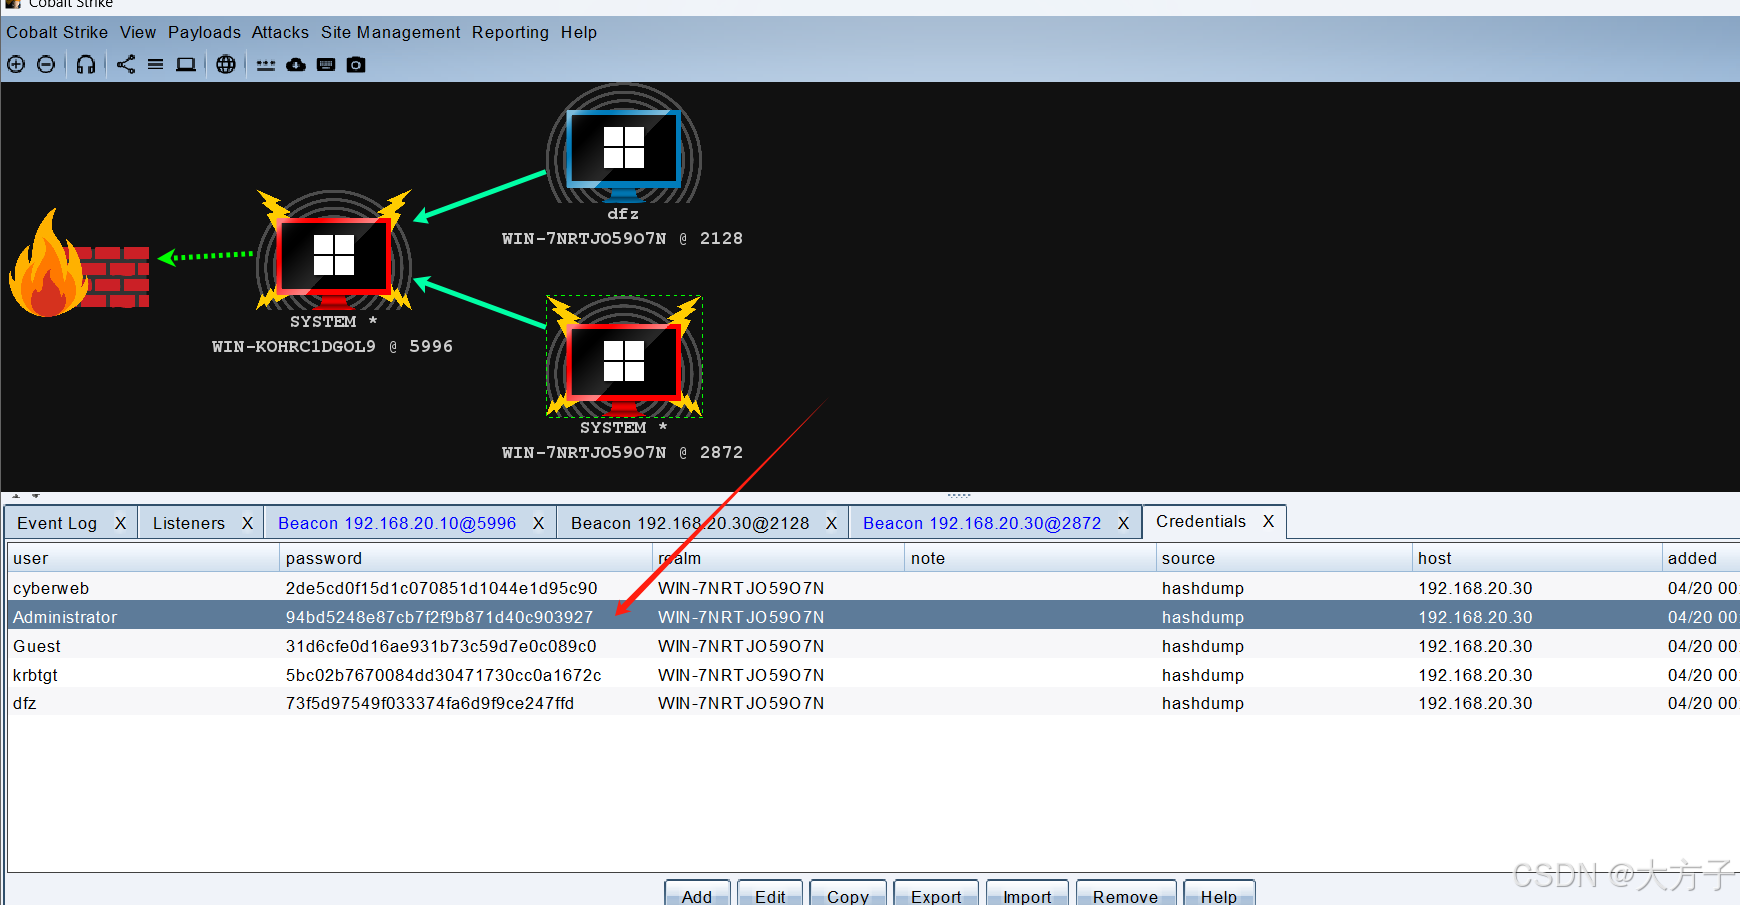Select the krbtgt credential row
Screen dimensions: 1740x905
click(x=874, y=675)
